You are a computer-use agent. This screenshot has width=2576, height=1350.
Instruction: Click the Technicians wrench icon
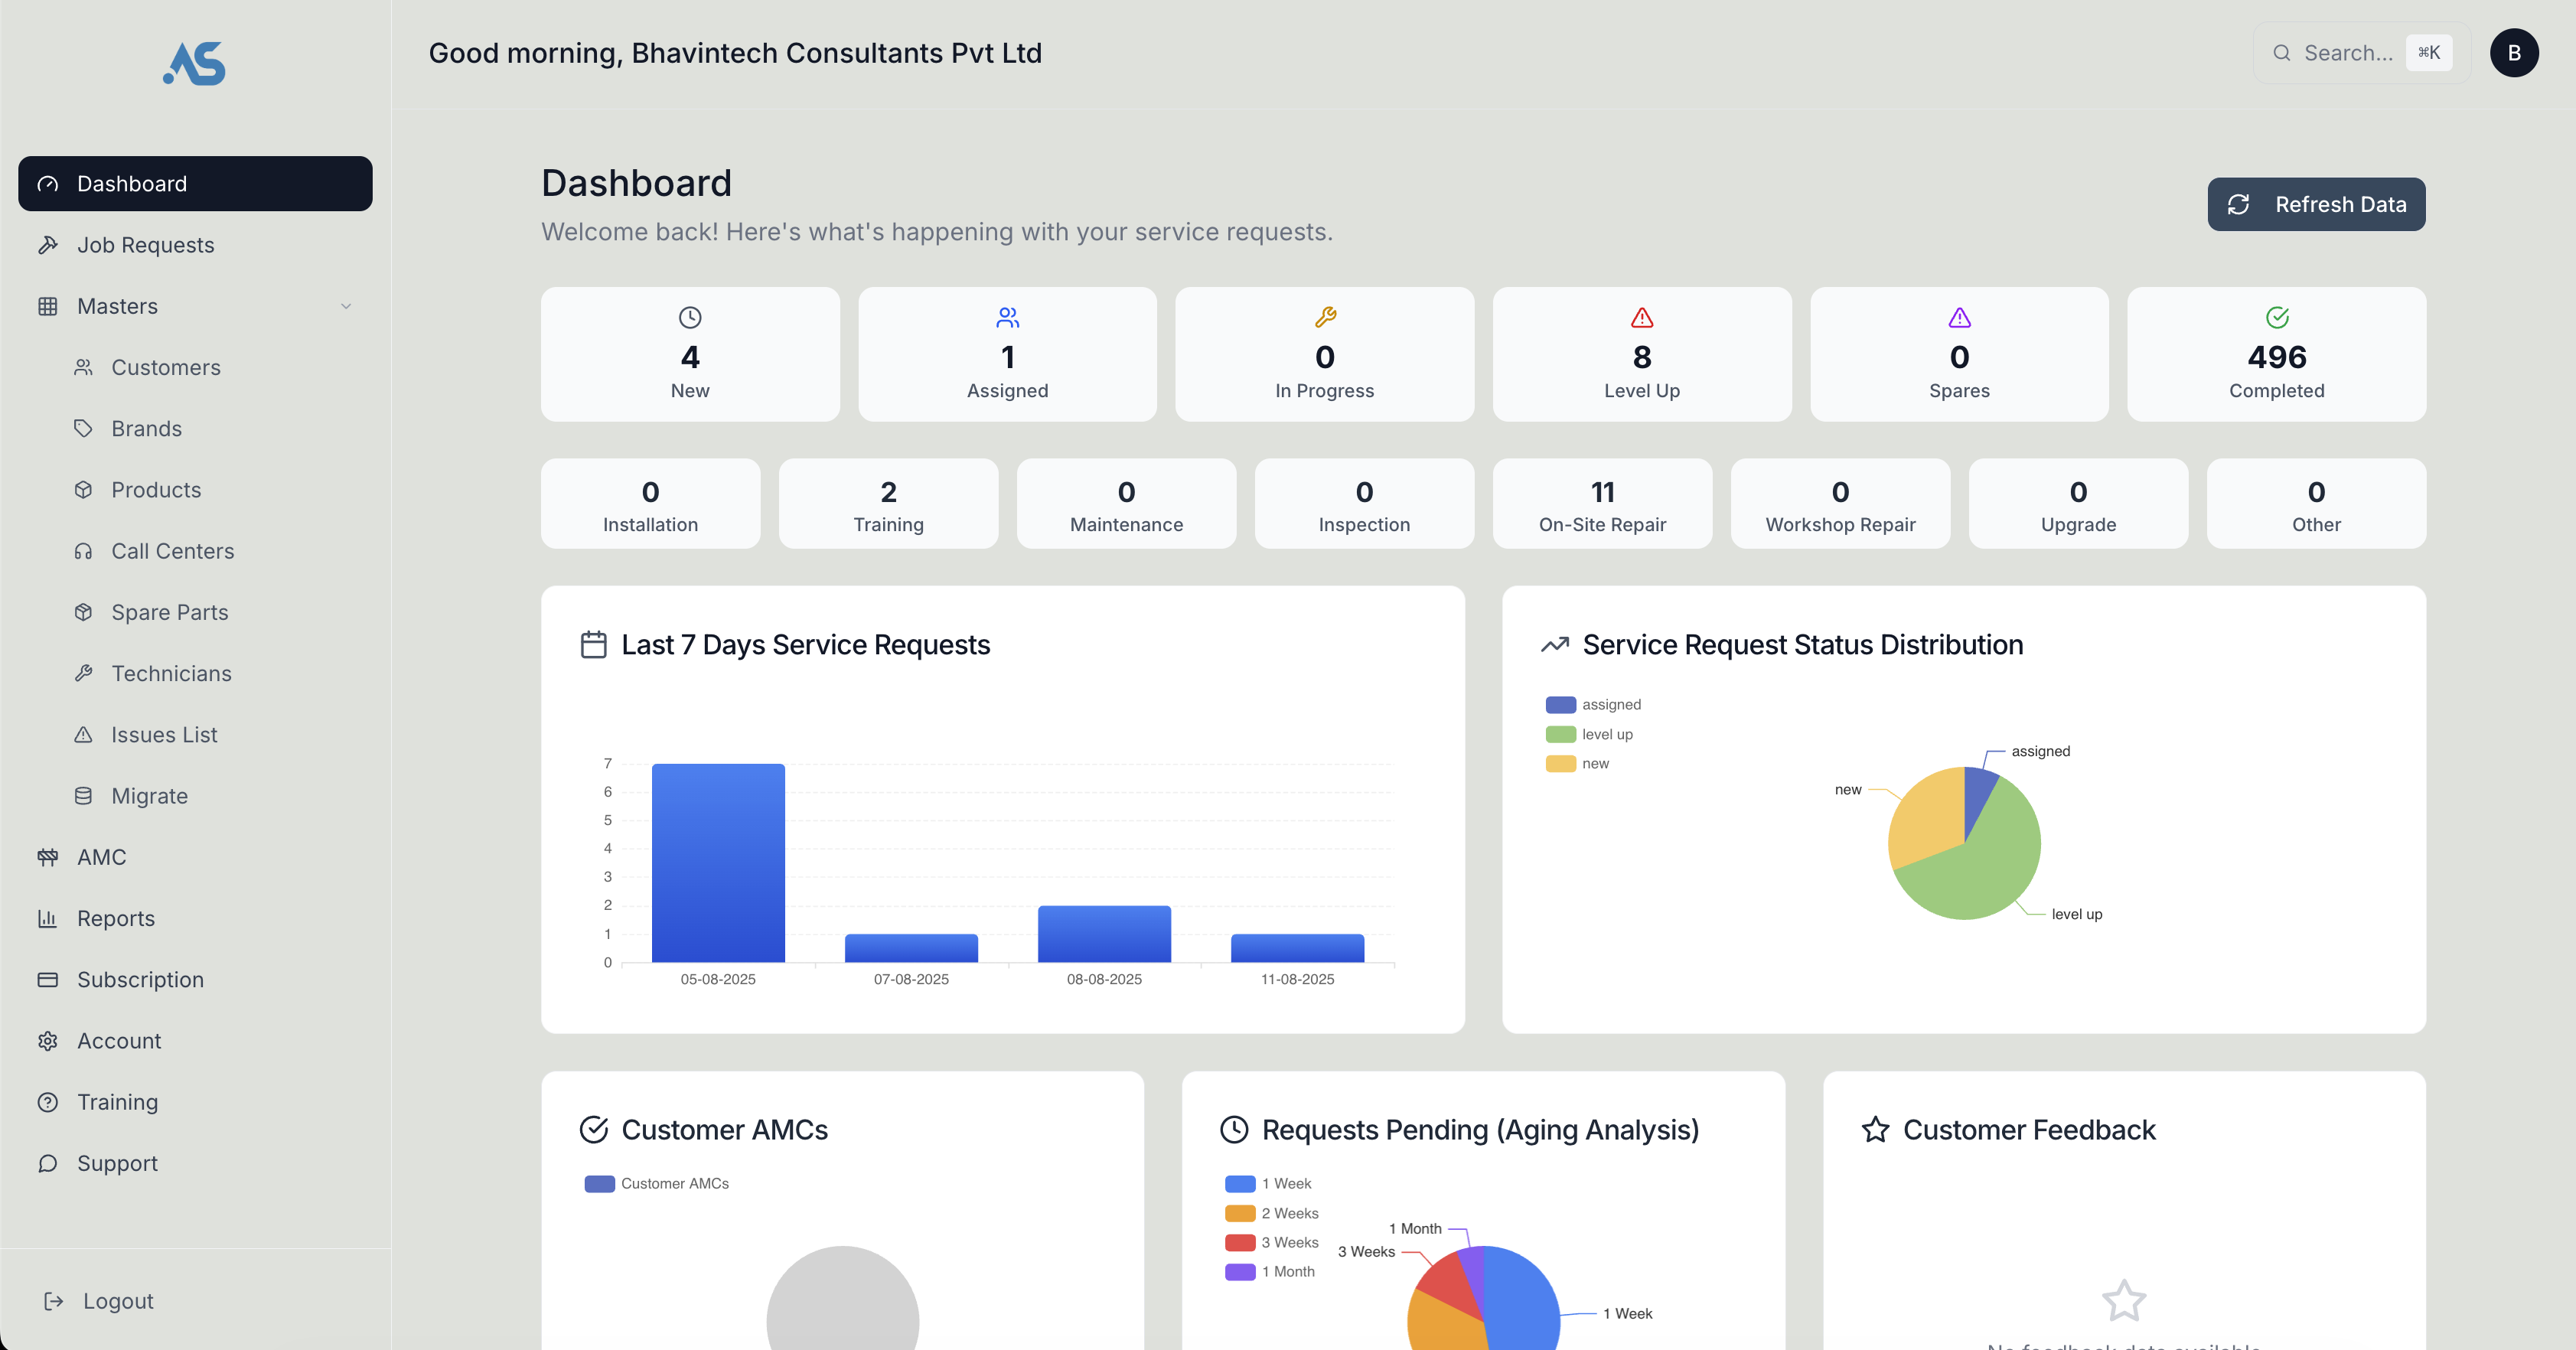point(83,673)
